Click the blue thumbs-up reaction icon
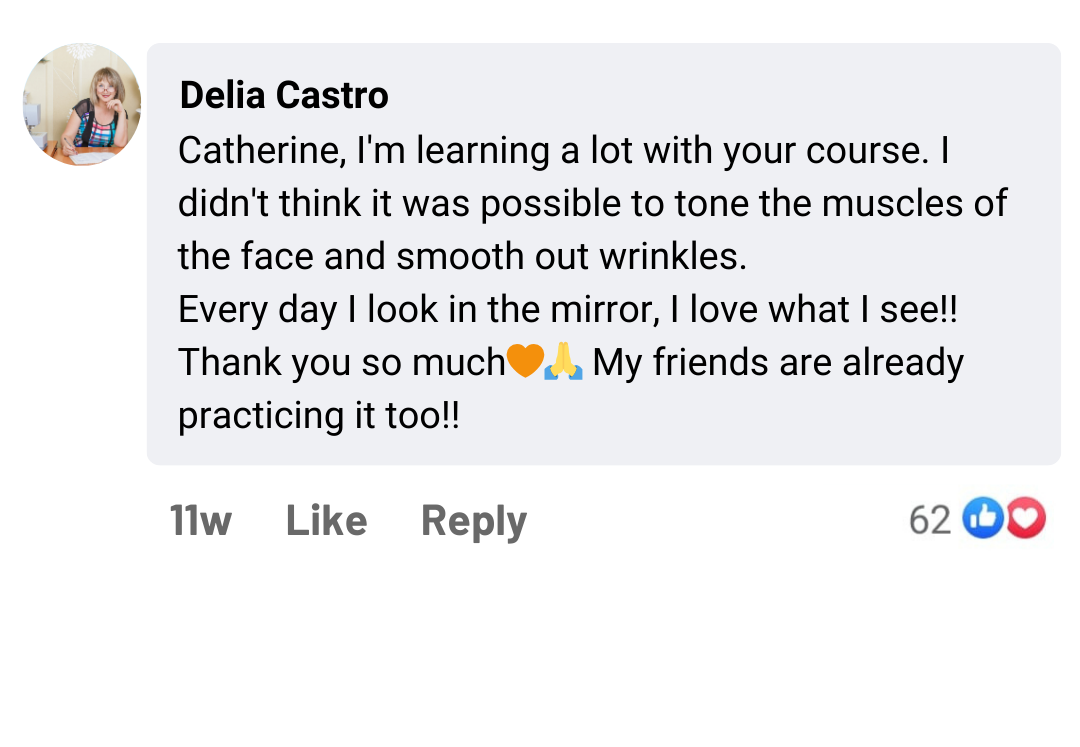The image size is (1080, 747). click(983, 519)
